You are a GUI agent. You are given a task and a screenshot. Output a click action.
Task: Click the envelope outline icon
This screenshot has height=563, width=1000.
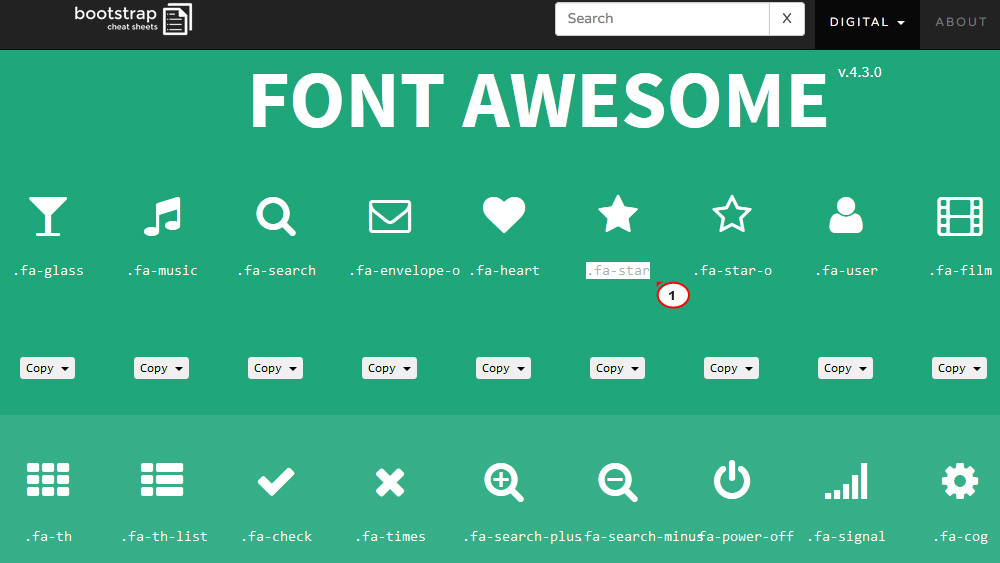coord(390,216)
